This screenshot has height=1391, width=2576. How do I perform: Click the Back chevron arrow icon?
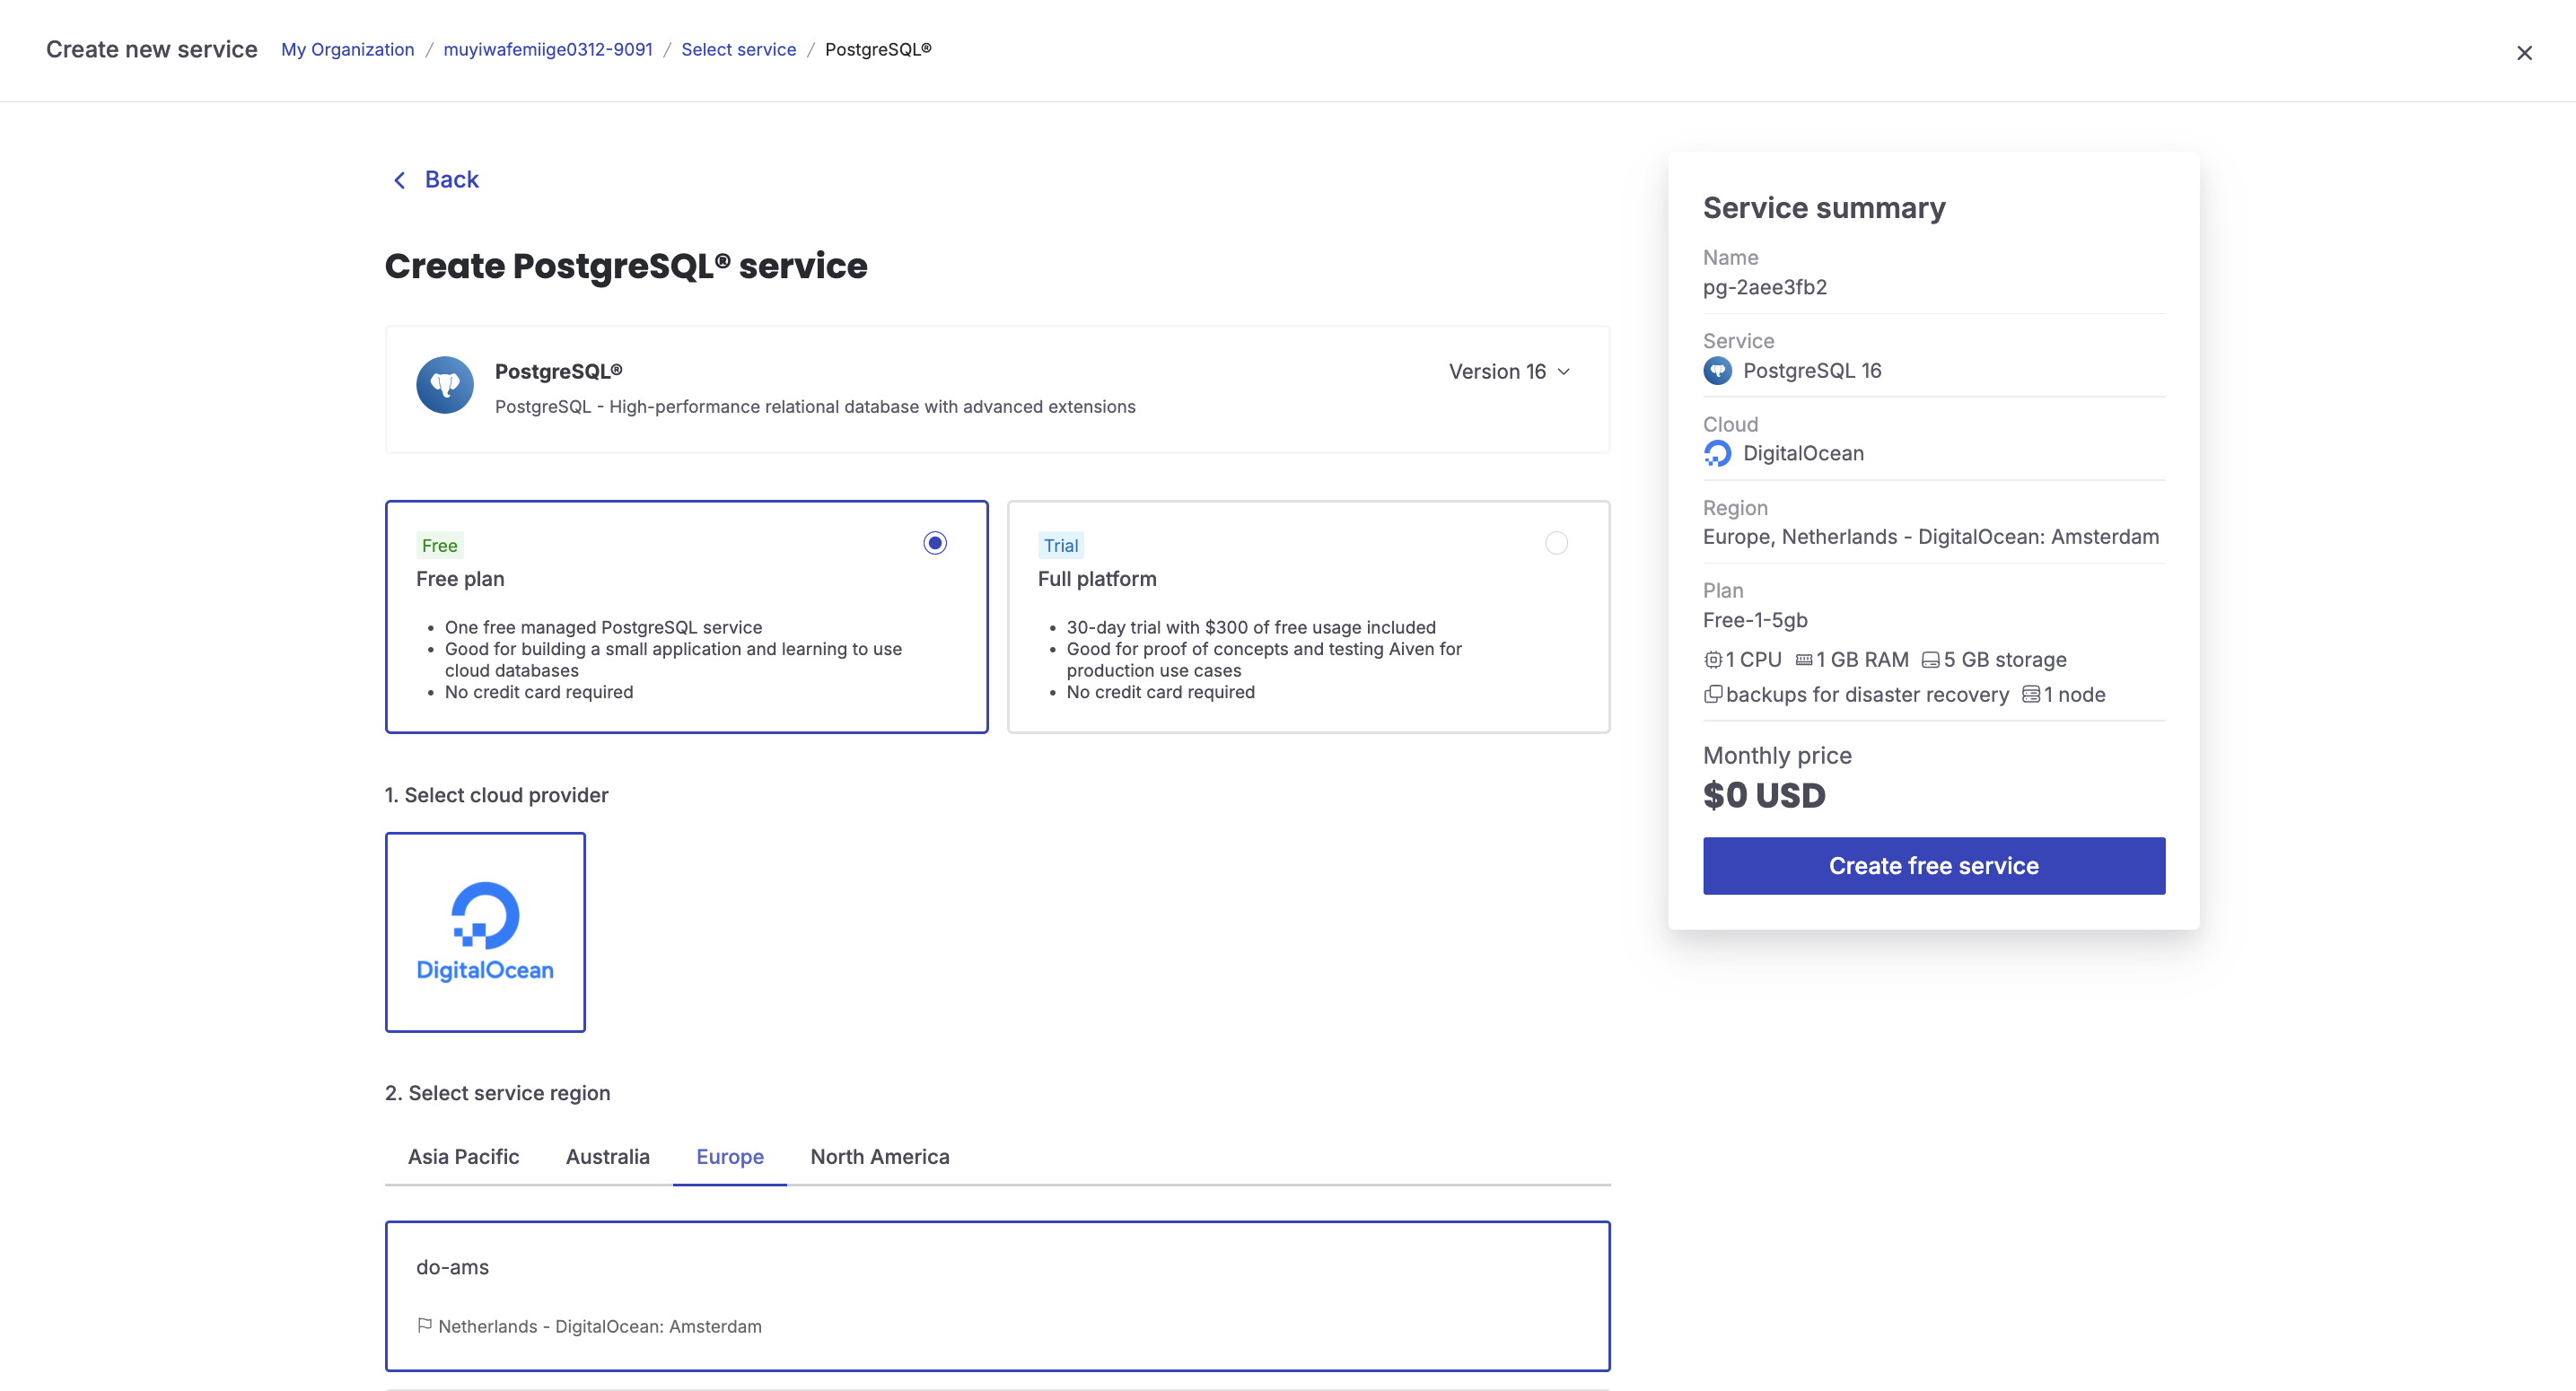point(400,180)
